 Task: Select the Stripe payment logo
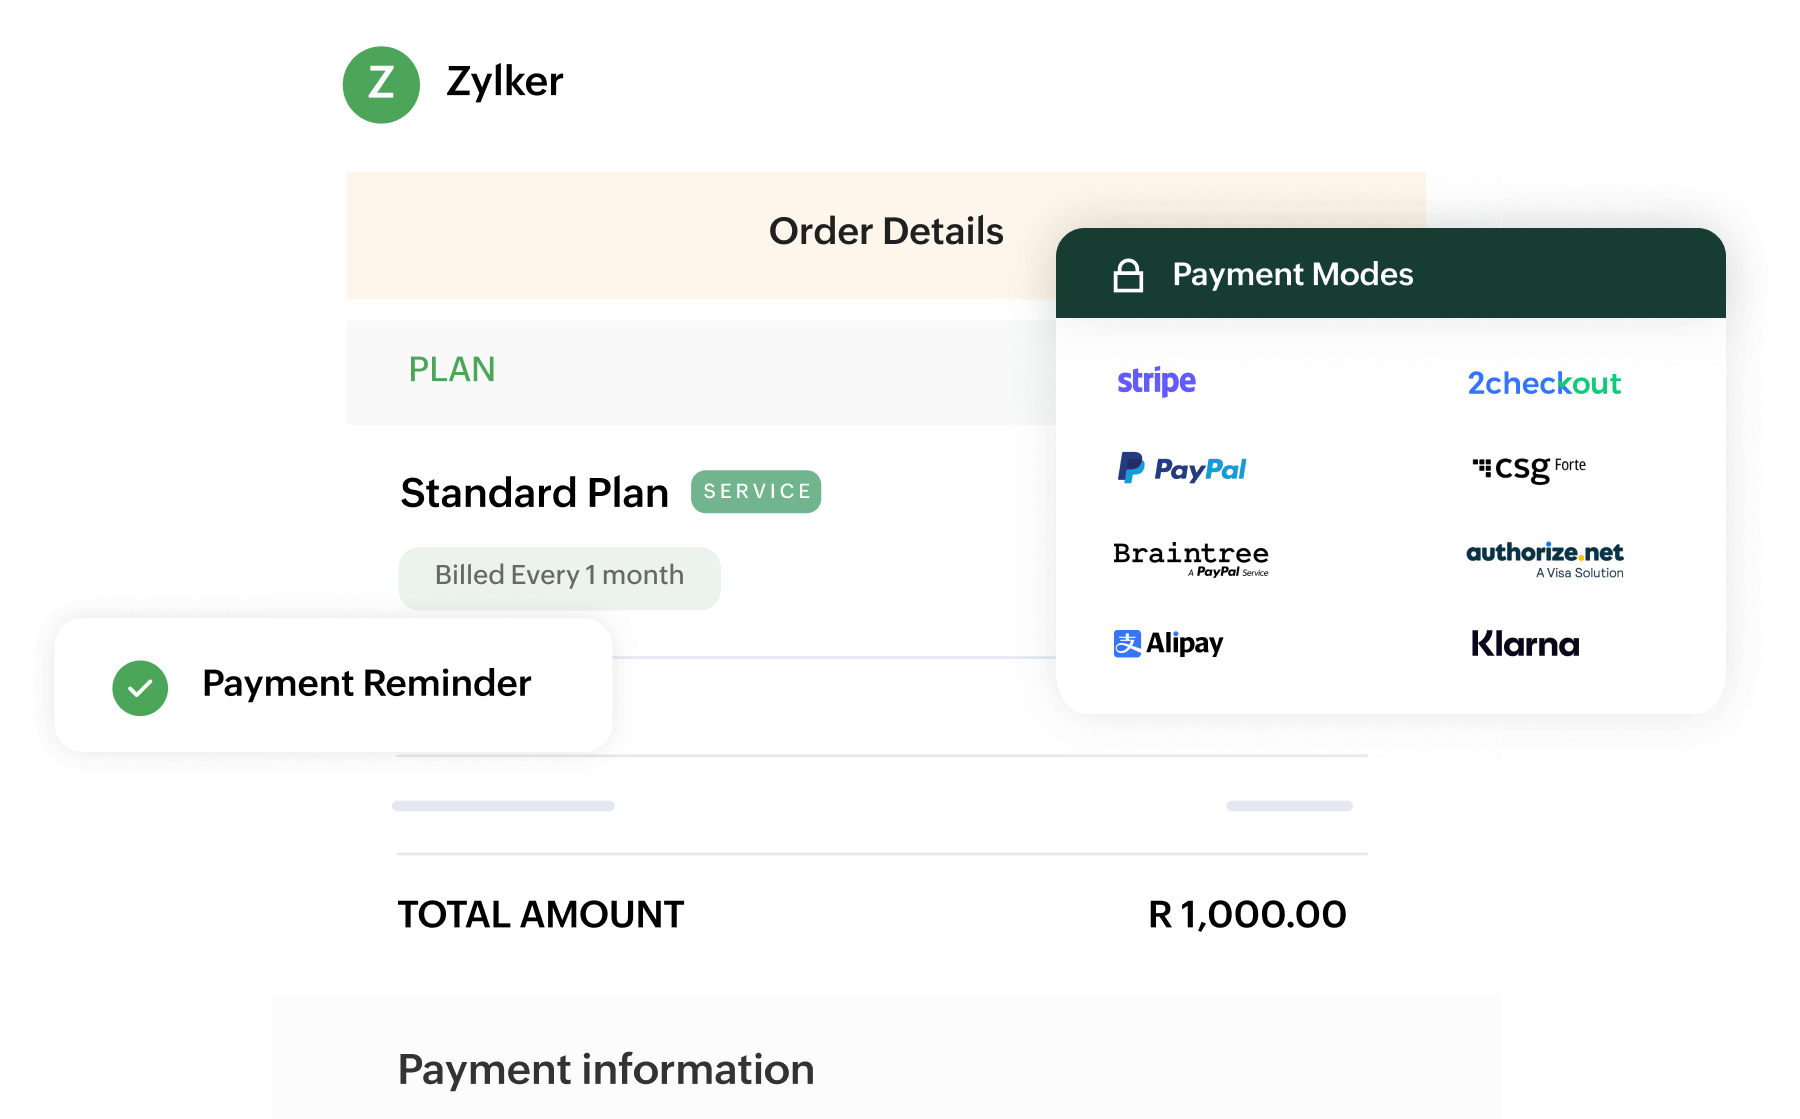click(x=1156, y=381)
